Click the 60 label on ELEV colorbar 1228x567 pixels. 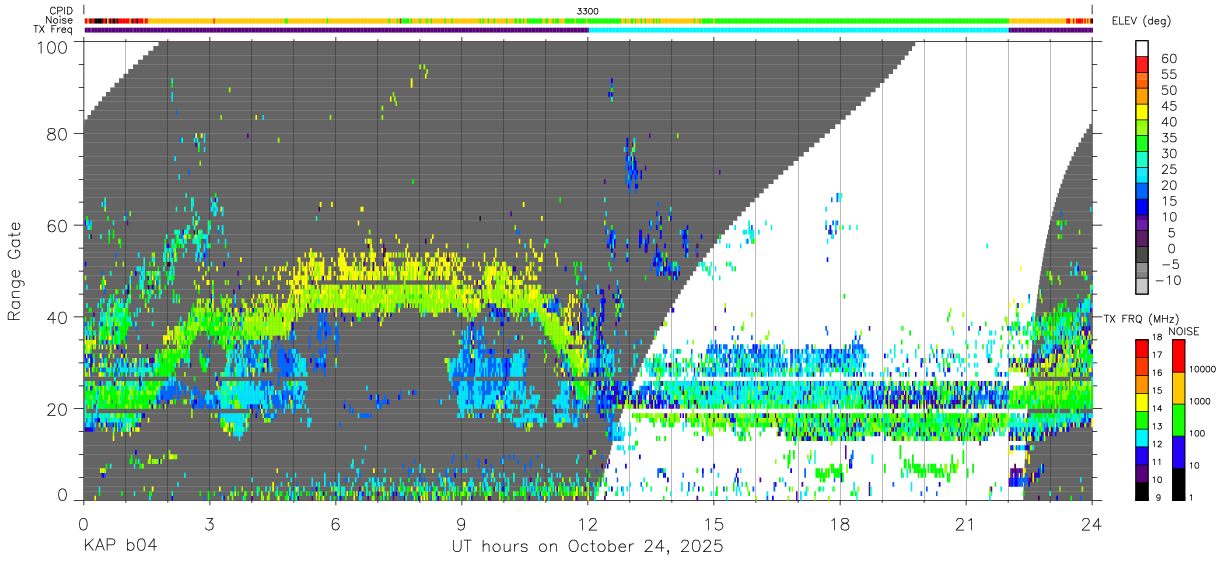coord(1168,58)
